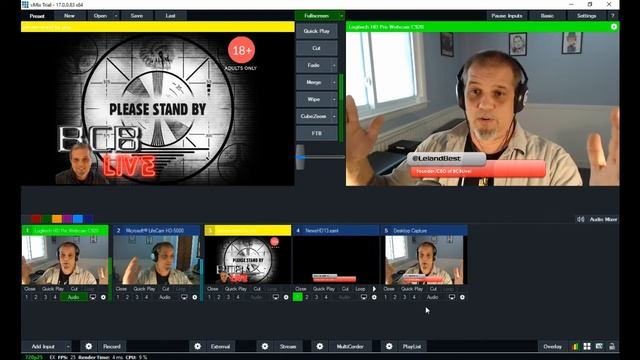Click monitor icon on input 2 LifeCam
This screenshot has height=360, width=640.
[x=184, y=297]
